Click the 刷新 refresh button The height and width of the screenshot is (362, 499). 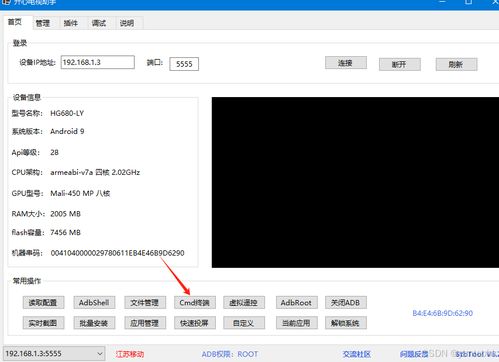[x=456, y=64]
